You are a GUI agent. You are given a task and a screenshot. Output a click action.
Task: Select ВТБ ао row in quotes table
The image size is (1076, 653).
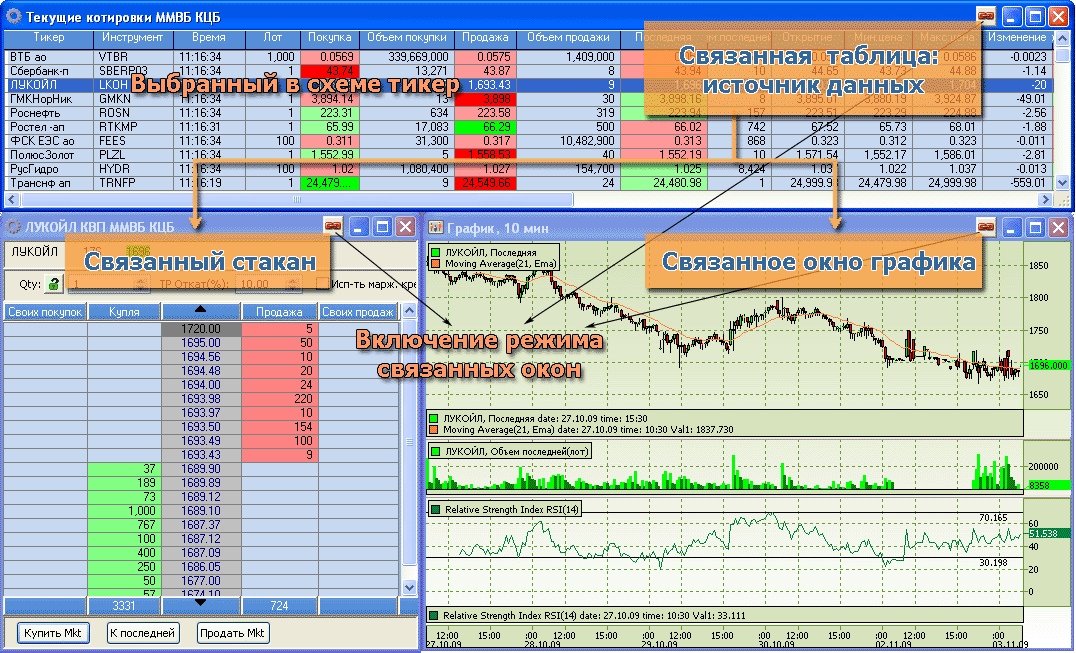528,57
